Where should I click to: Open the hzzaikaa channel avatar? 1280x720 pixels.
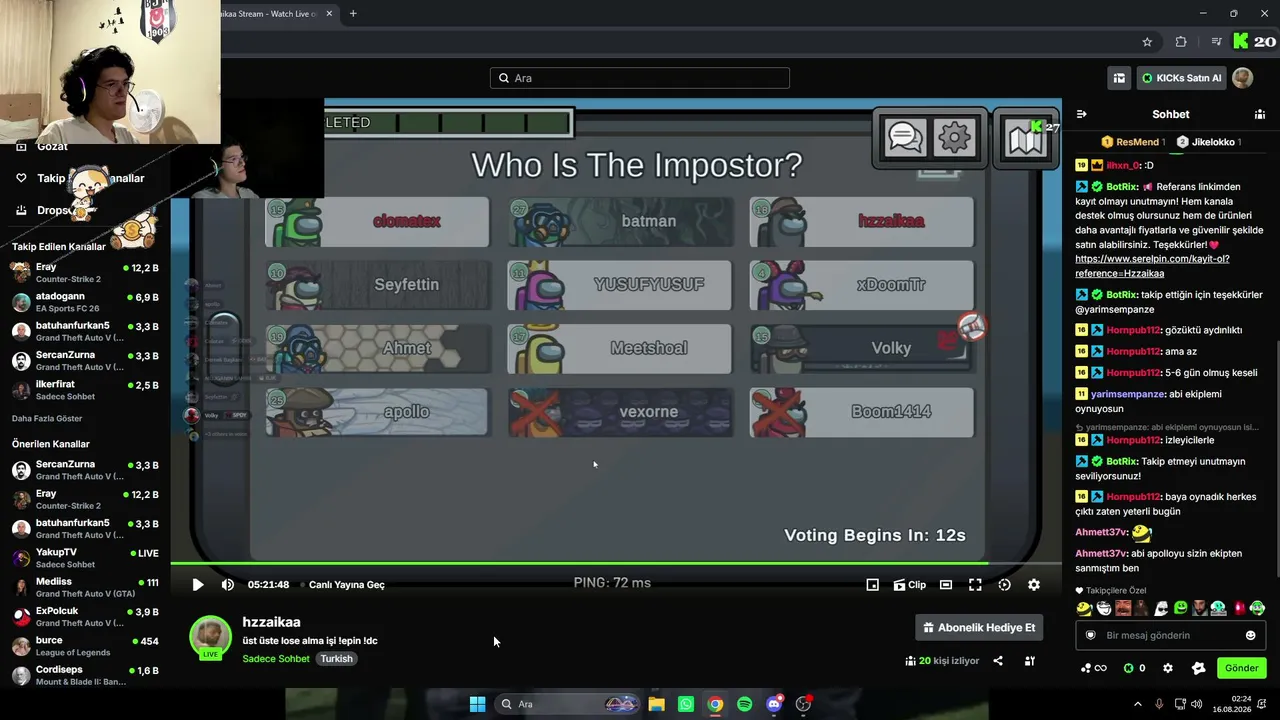pos(210,636)
